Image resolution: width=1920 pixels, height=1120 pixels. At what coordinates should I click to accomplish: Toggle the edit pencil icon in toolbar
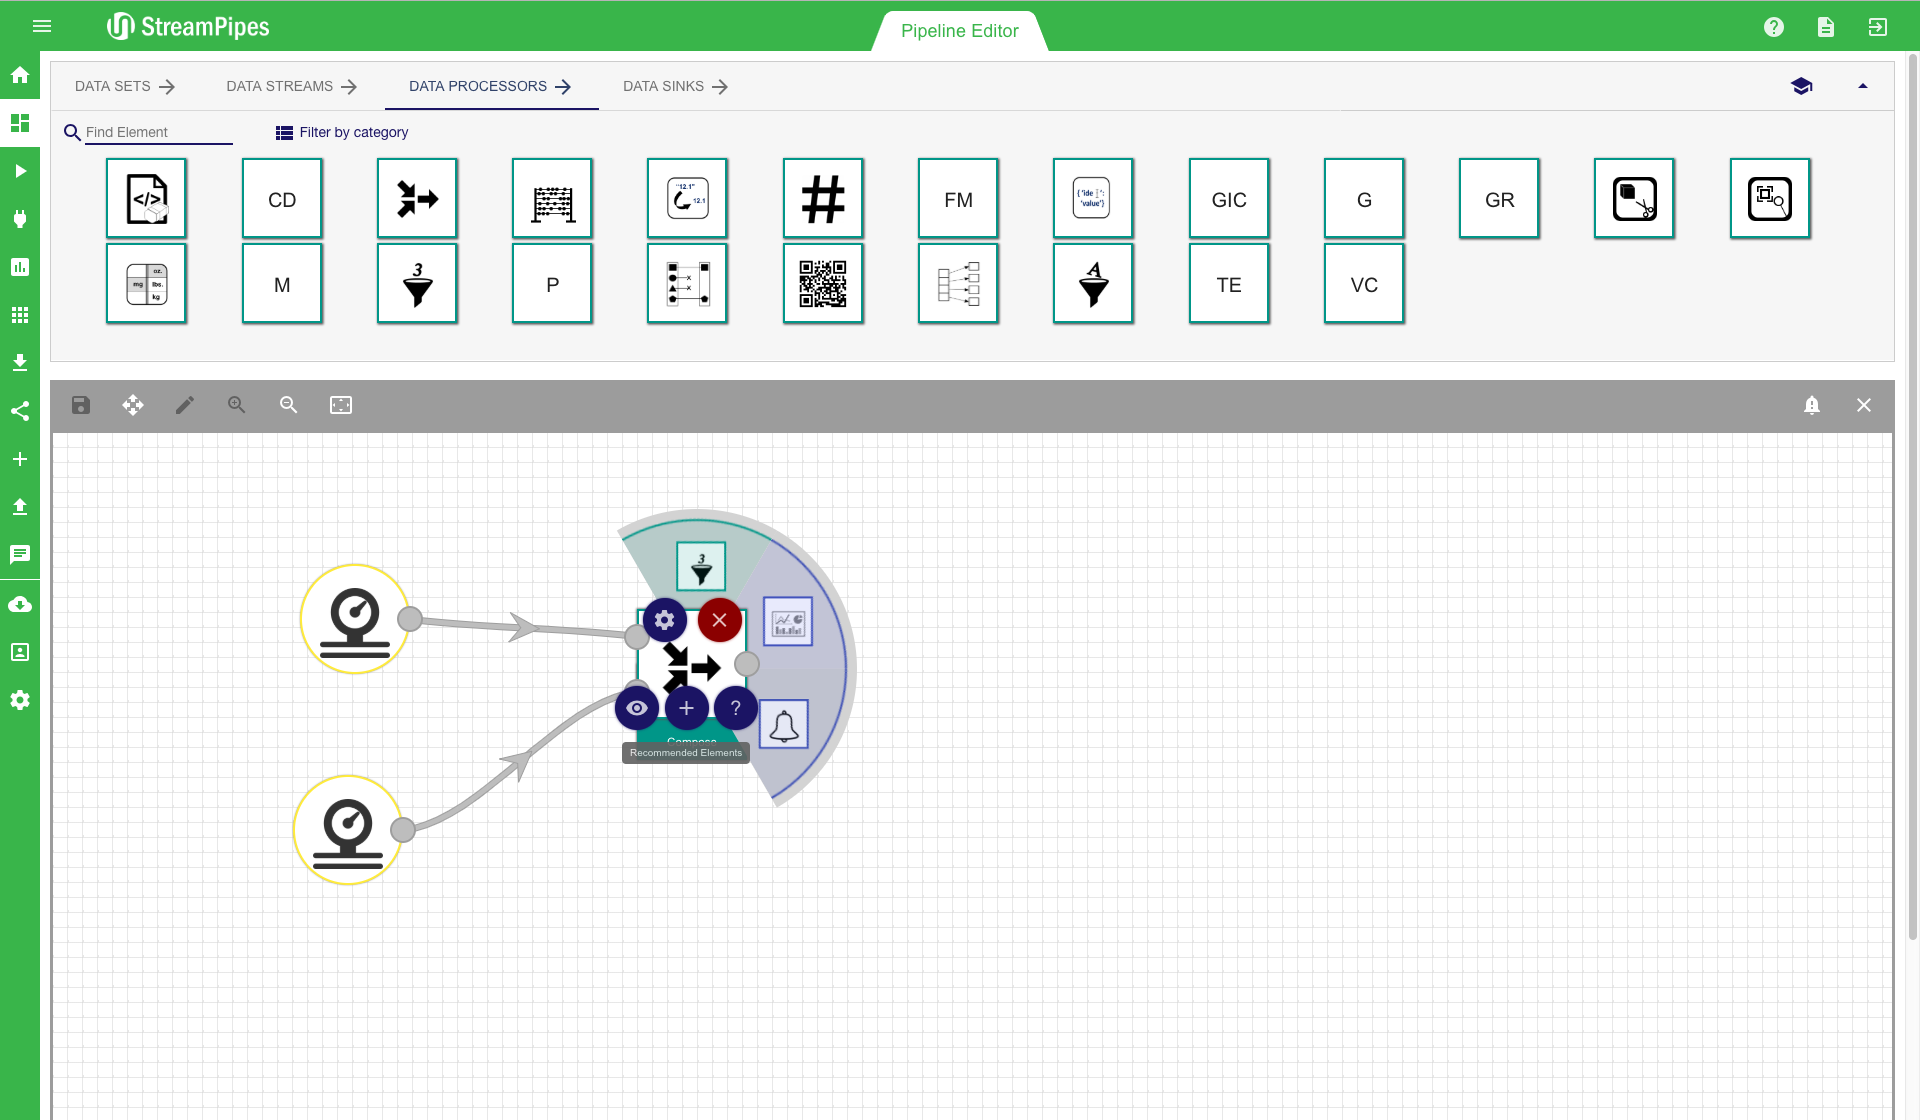185,405
